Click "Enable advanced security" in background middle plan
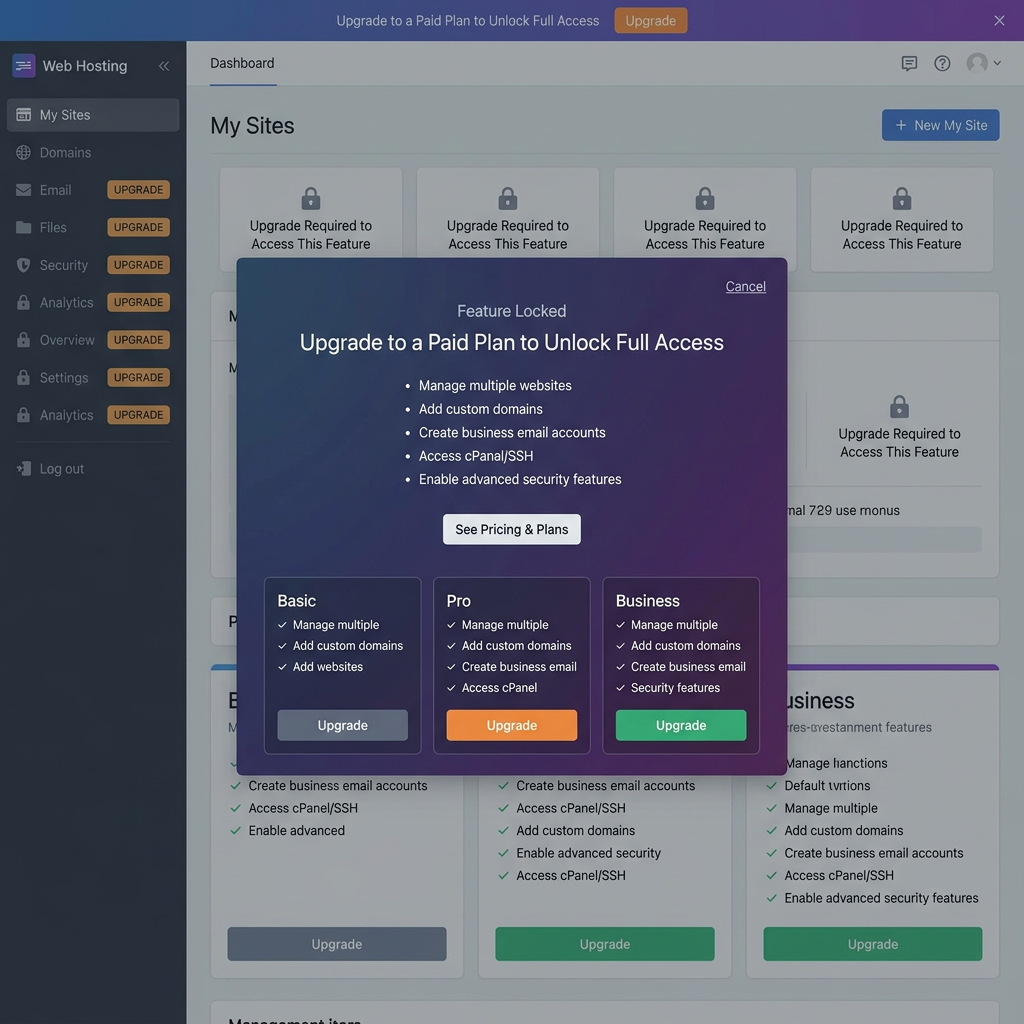The width and height of the screenshot is (1024, 1024). click(588, 854)
